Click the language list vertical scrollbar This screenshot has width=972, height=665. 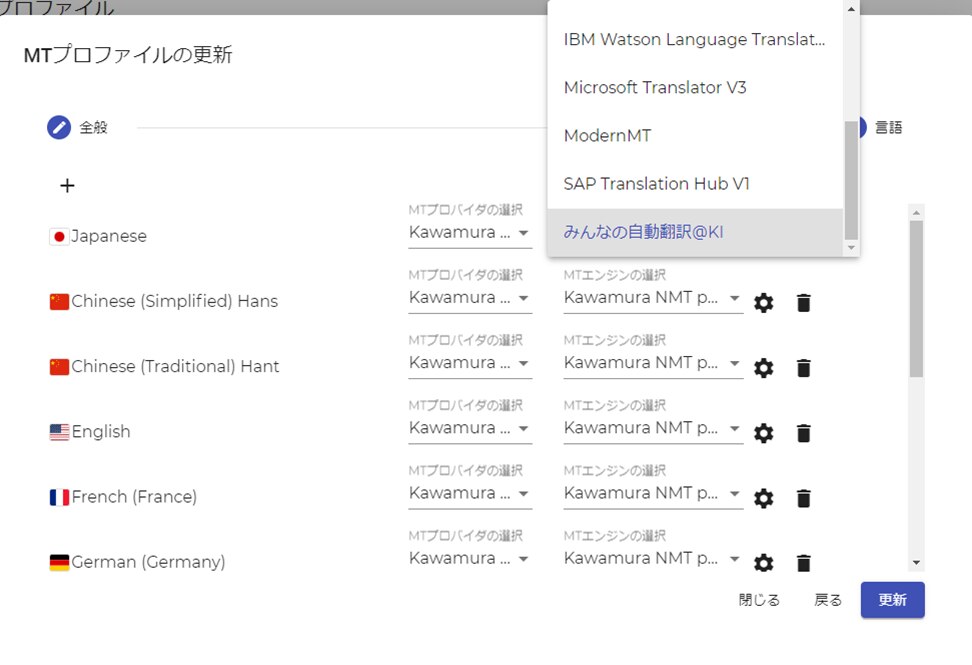pyautogui.click(x=916, y=300)
